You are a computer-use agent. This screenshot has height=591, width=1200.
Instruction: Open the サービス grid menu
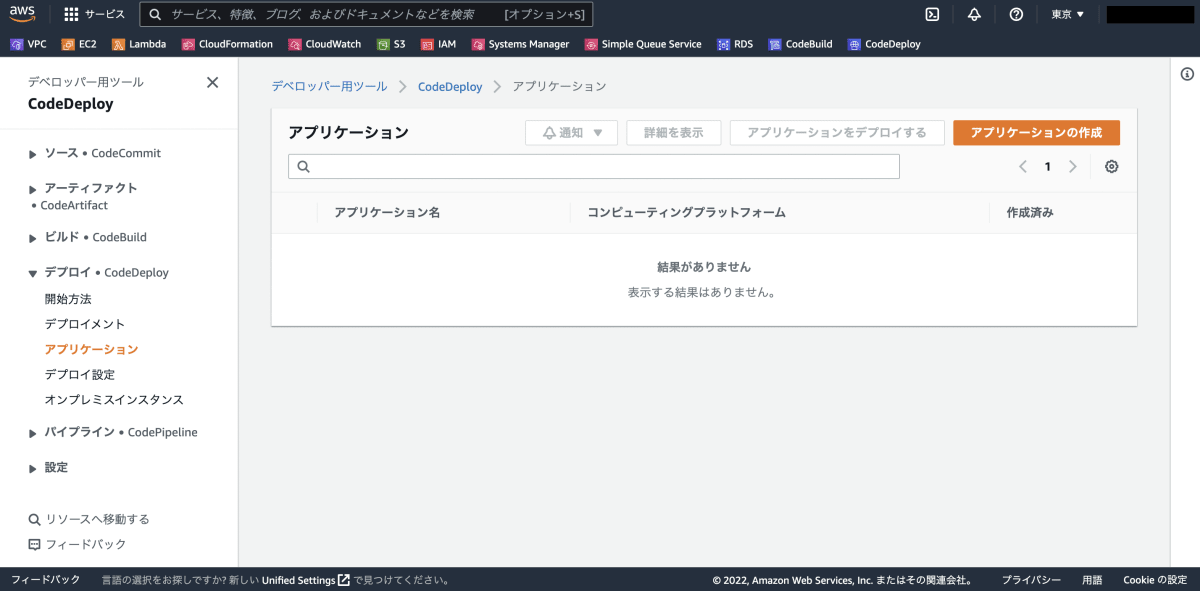95,14
